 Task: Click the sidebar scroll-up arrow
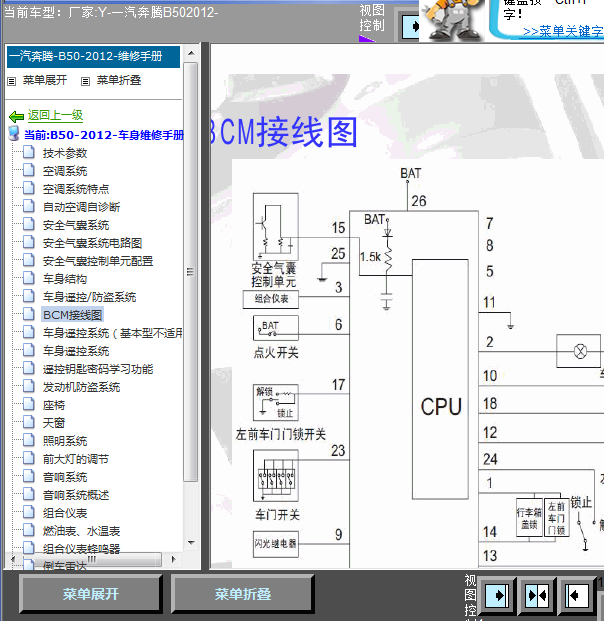click(x=191, y=53)
